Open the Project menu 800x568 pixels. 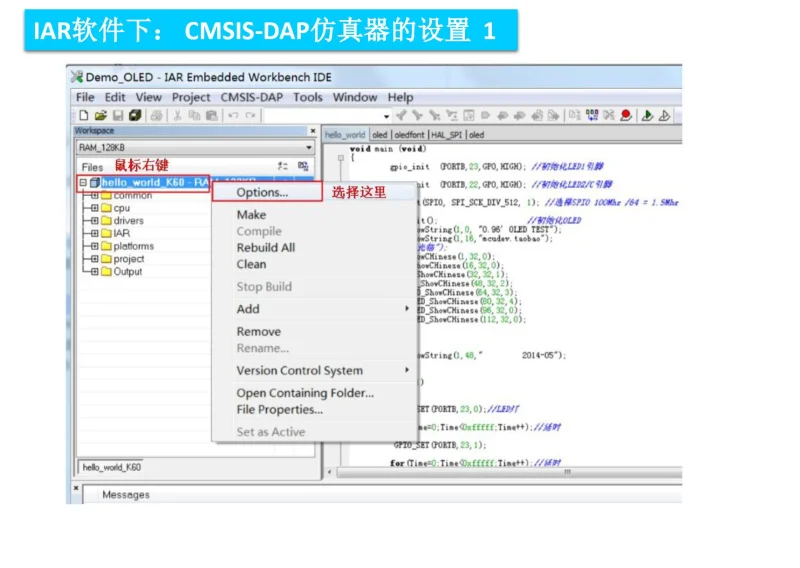point(191,97)
